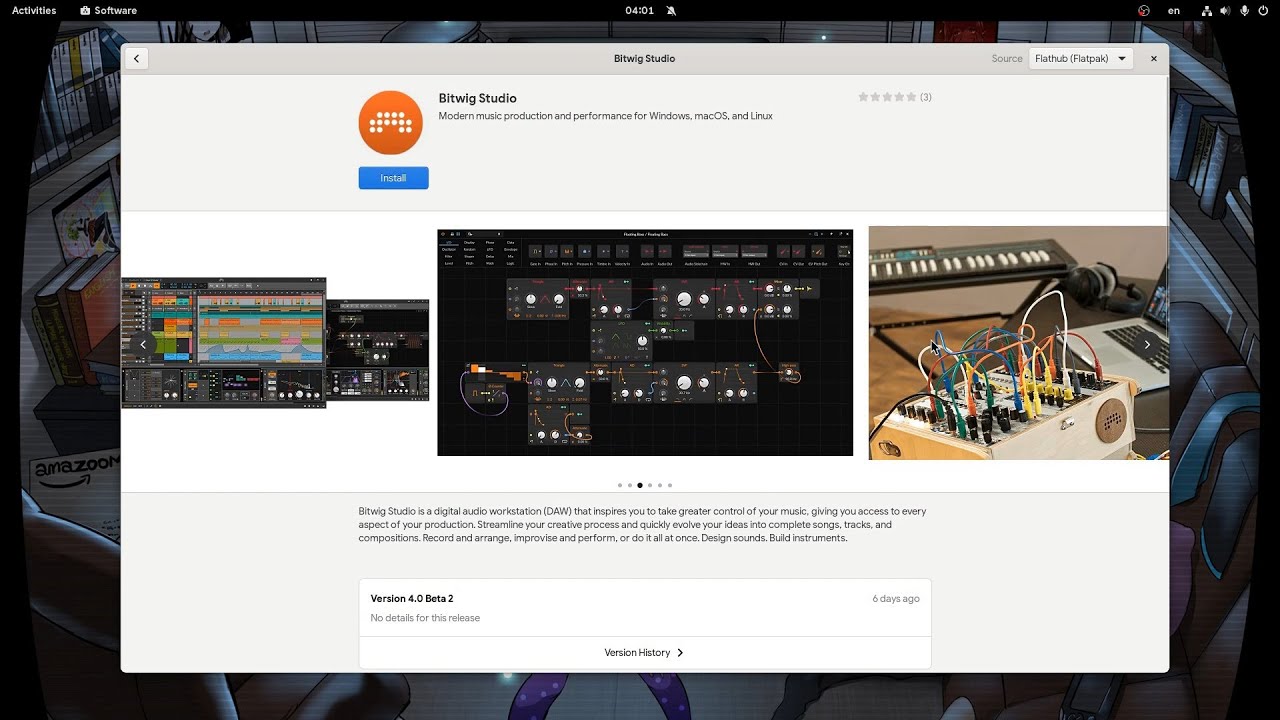The width and height of the screenshot is (1280, 720).
Task: Click the '6 days ago' release date
Action: pos(896,599)
